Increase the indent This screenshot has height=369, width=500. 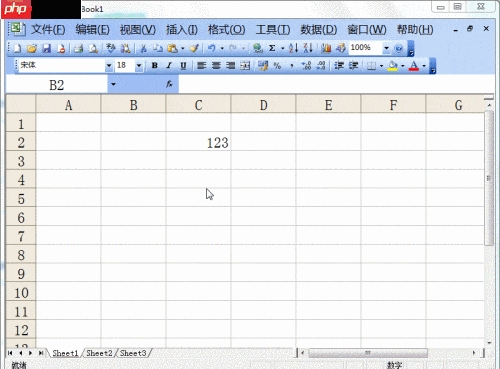[353, 66]
